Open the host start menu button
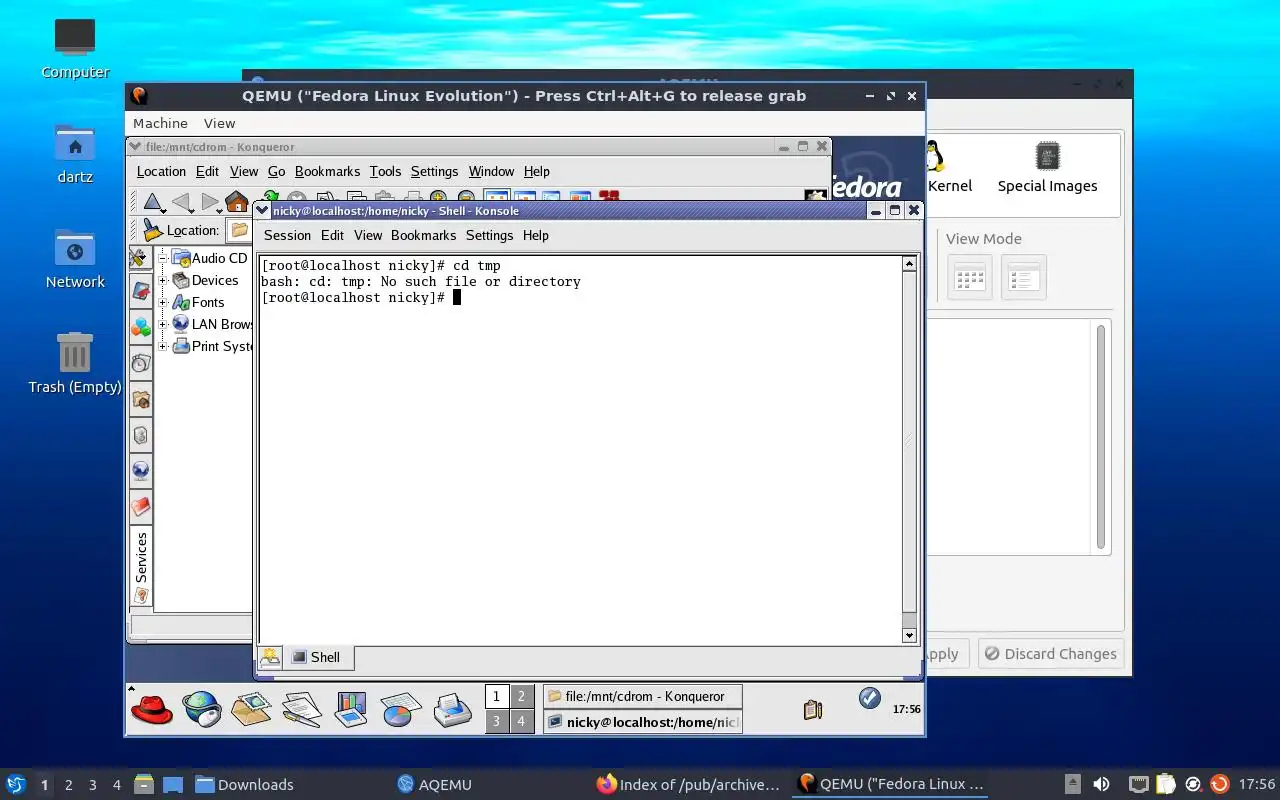This screenshot has height=800, width=1280. pos(16,784)
